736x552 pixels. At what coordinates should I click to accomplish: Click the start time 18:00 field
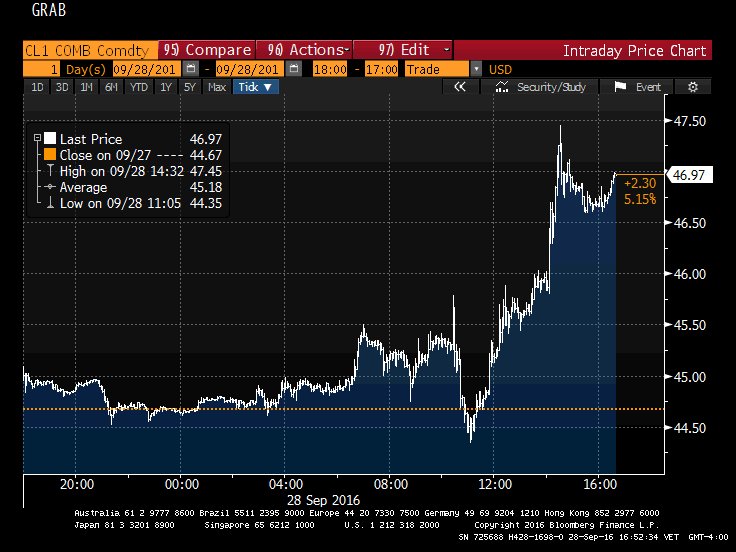click(332, 69)
